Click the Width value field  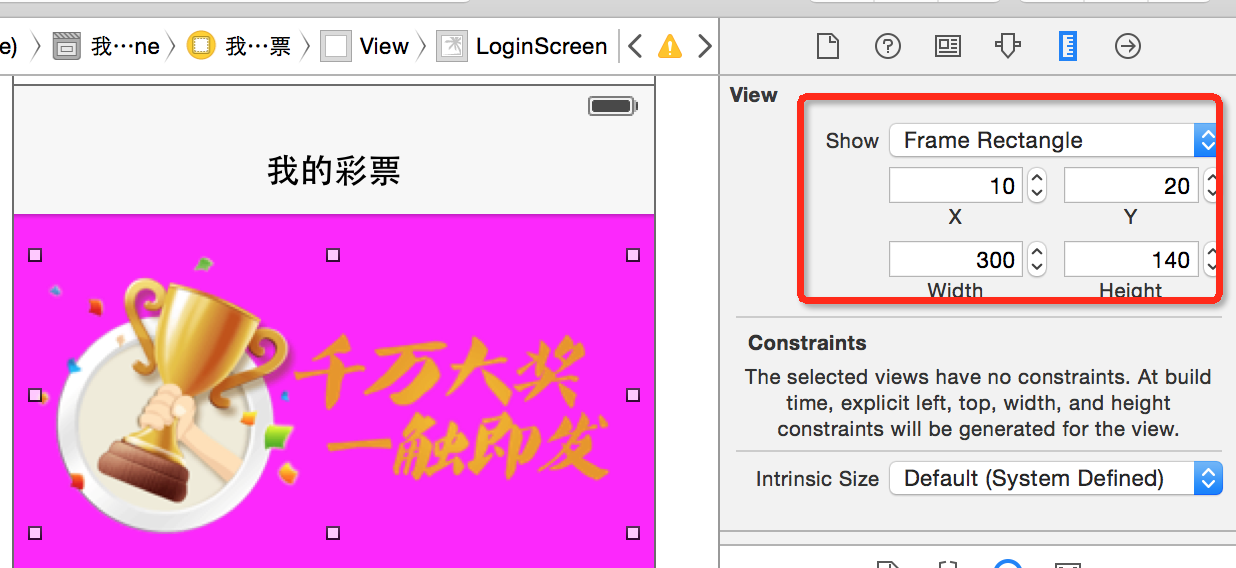point(955,260)
